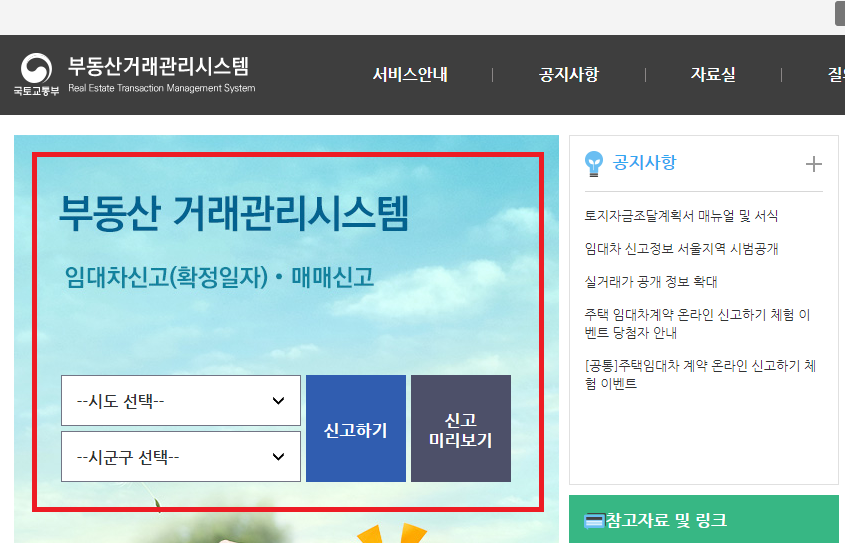This screenshot has height=543, width=845.
Task: Open the 부동산거래관리시스템 site title link
Action: (161, 74)
